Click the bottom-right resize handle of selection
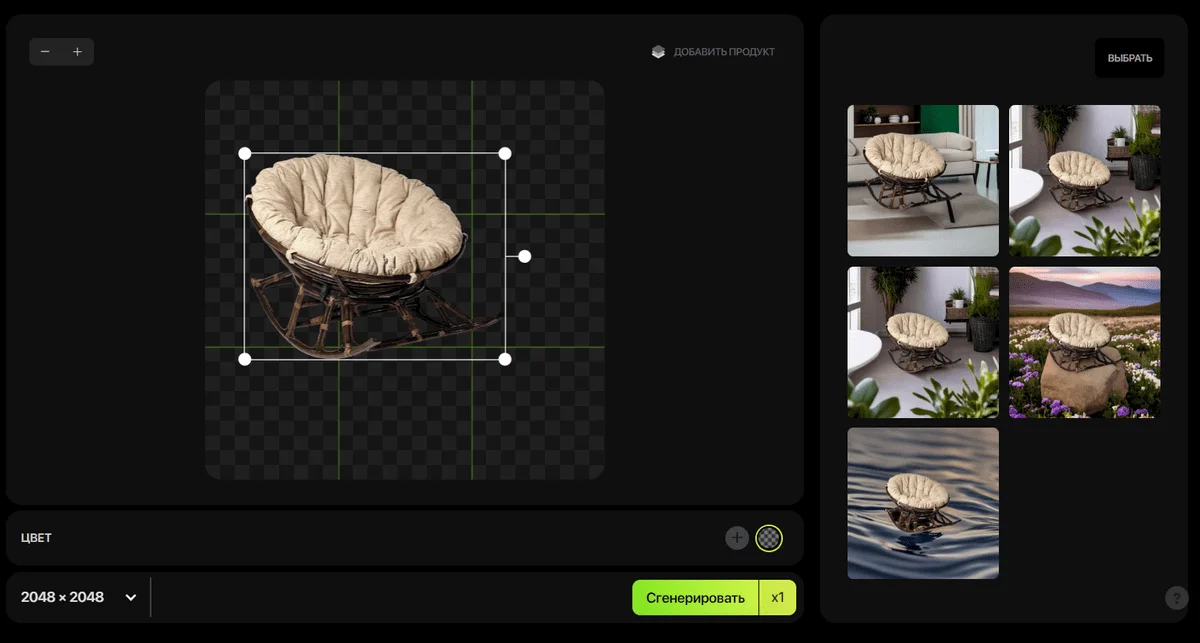 (x=505, y=359)
